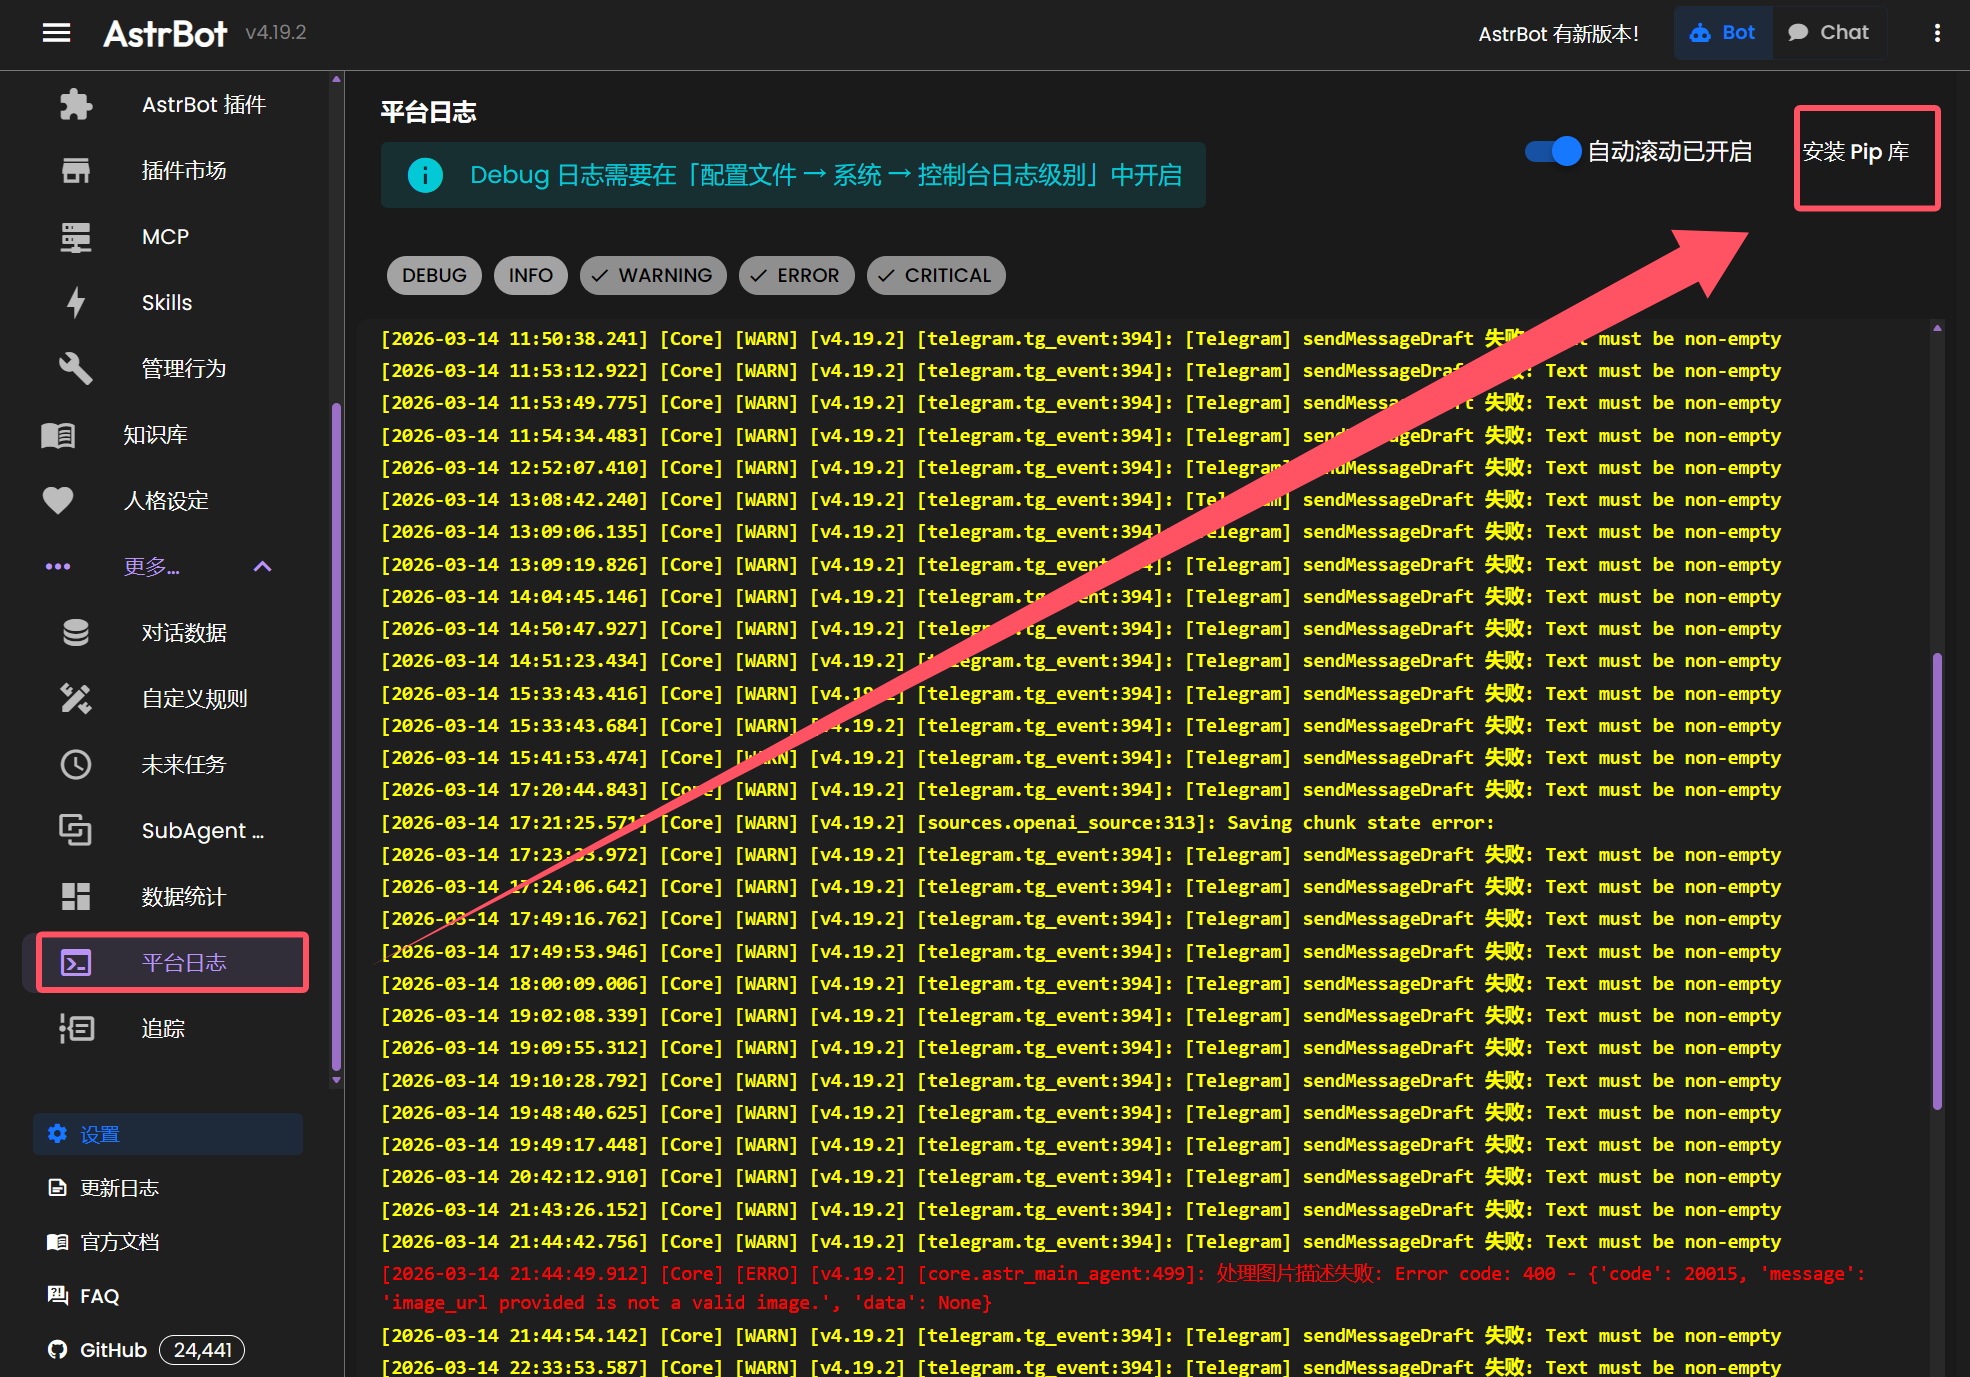
Task: Select the 人格设定 heart icon
Action: pyautogui.click(x=58, y=500)
